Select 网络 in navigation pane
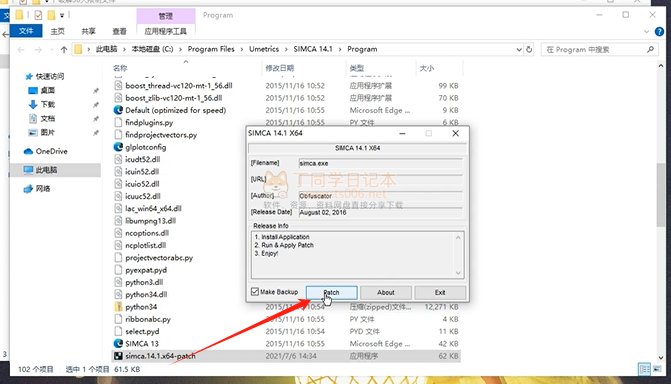The width and height of the screenshot is (671, 384). point(42,189)
